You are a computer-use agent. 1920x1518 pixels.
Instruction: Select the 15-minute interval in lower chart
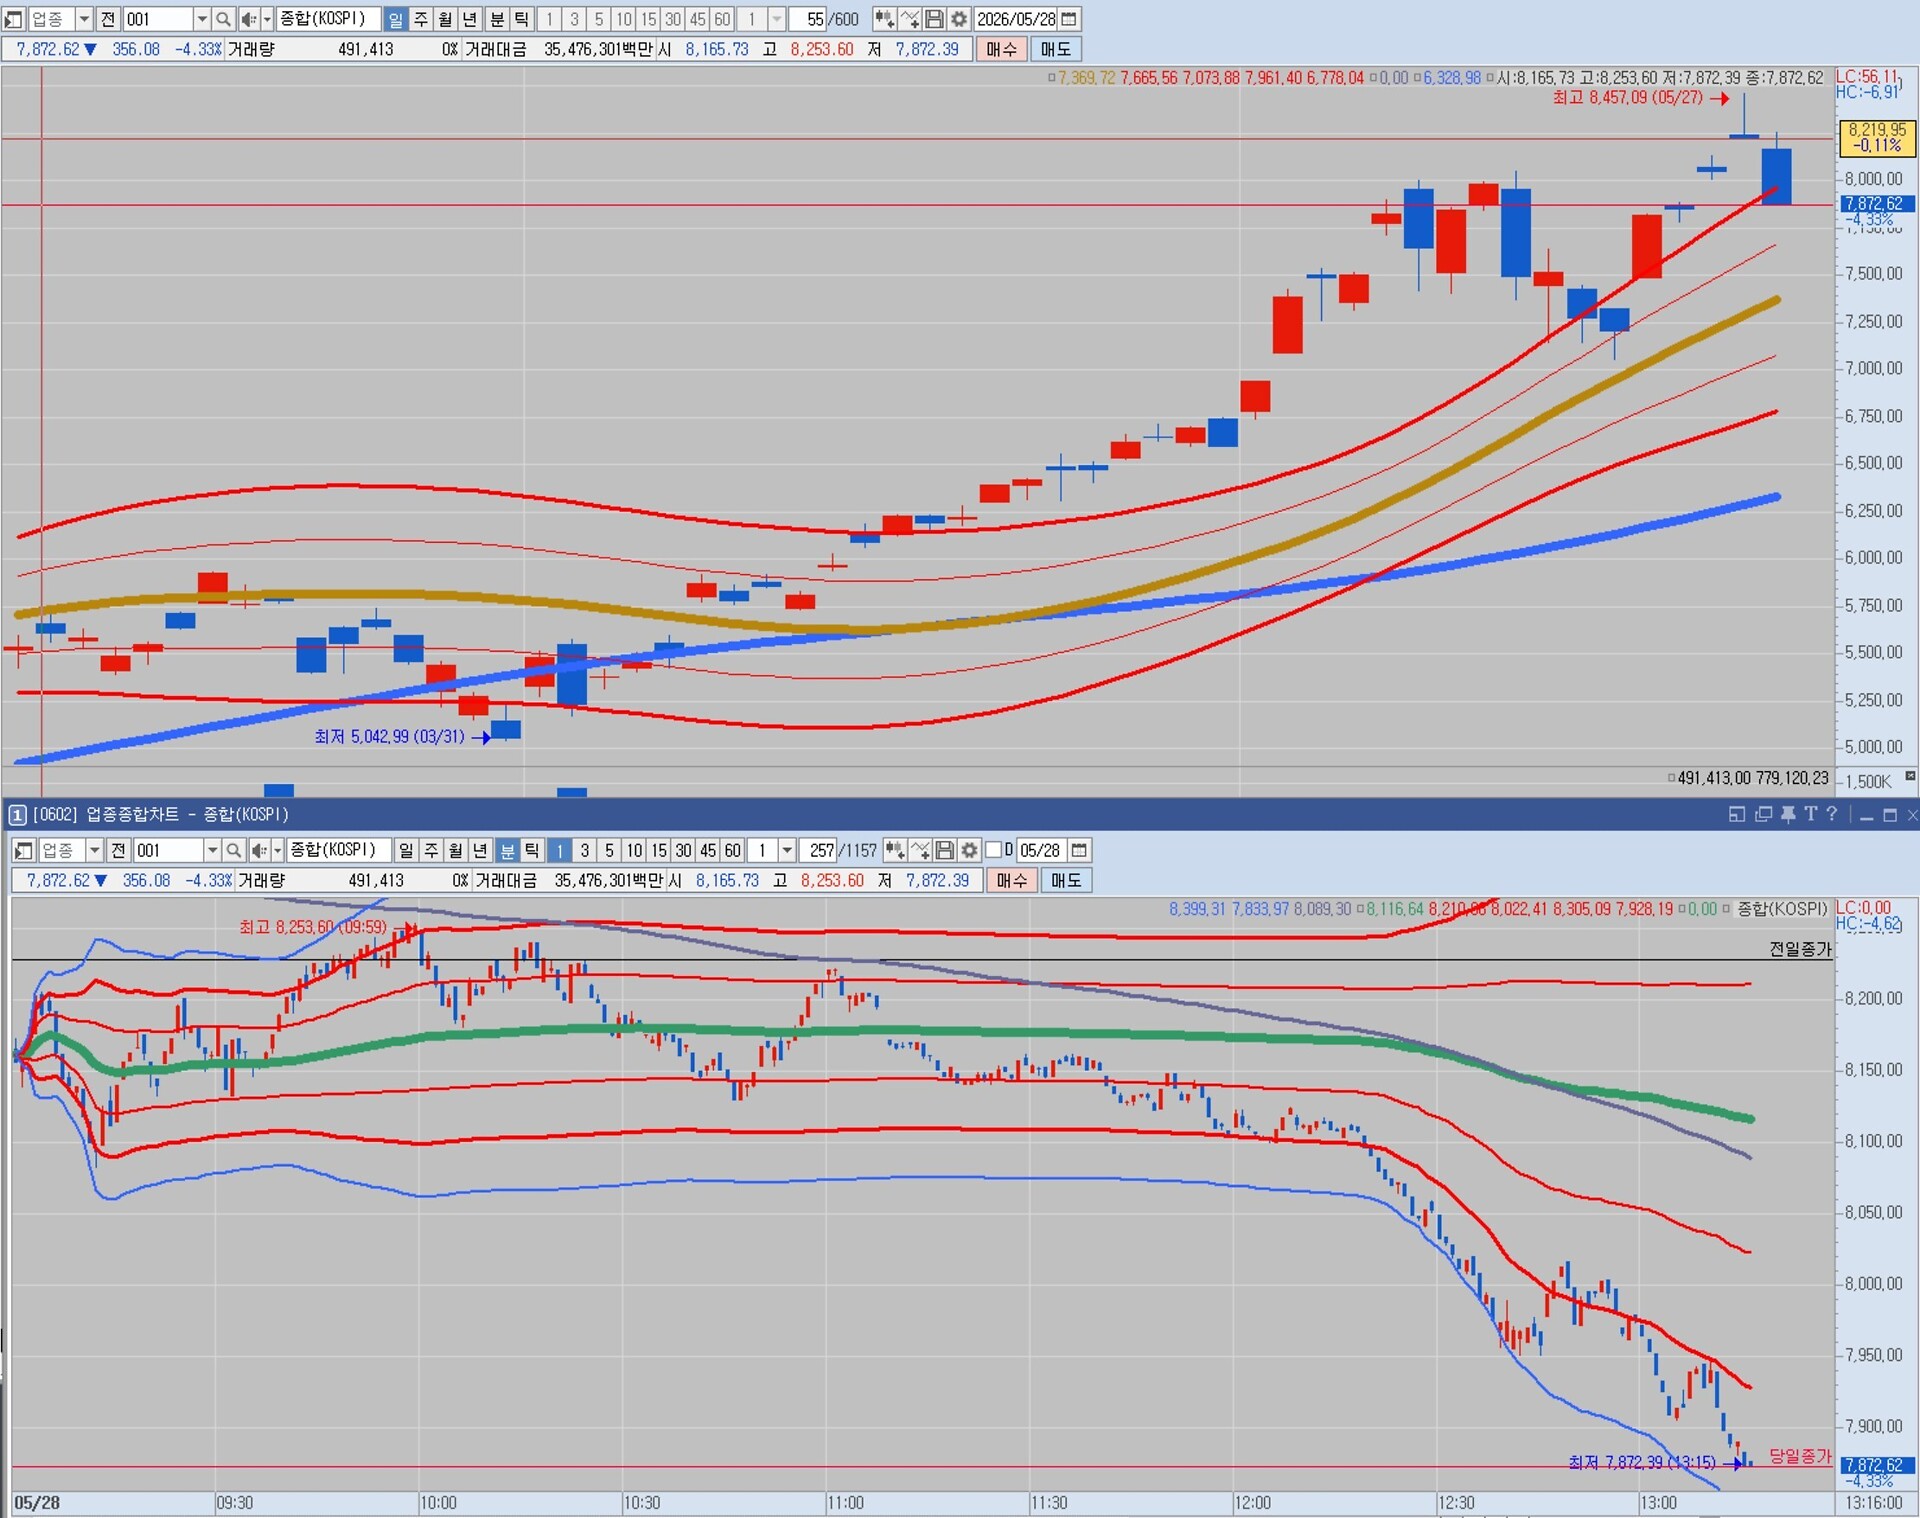pyautogui.click(x=659, y=850)
